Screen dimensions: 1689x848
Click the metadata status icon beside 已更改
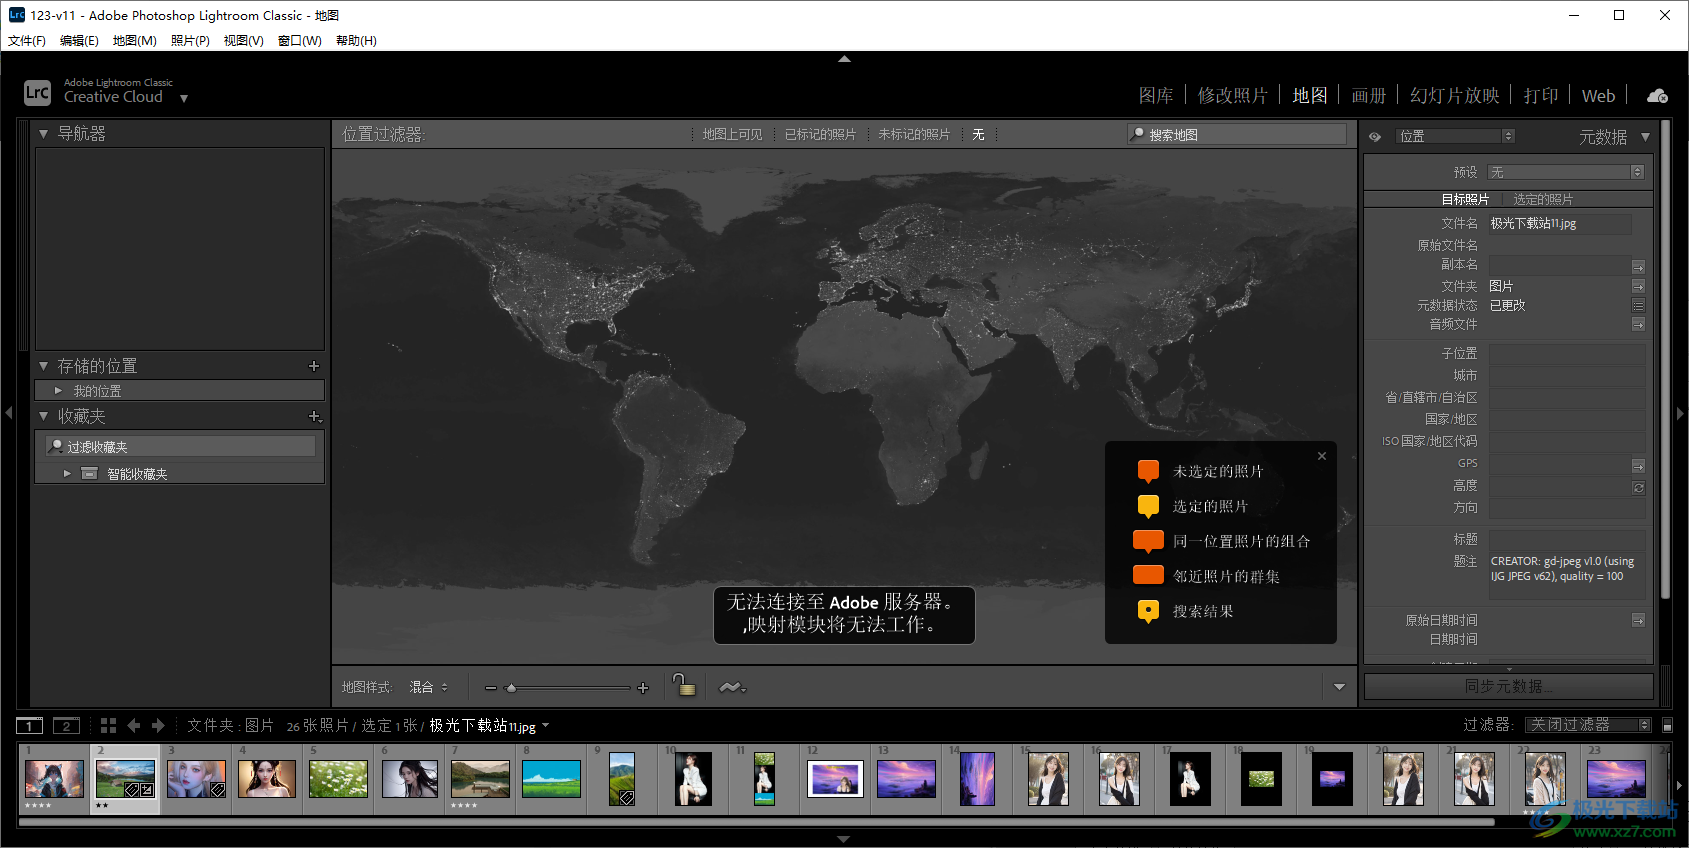click(x=1638, y=305)
